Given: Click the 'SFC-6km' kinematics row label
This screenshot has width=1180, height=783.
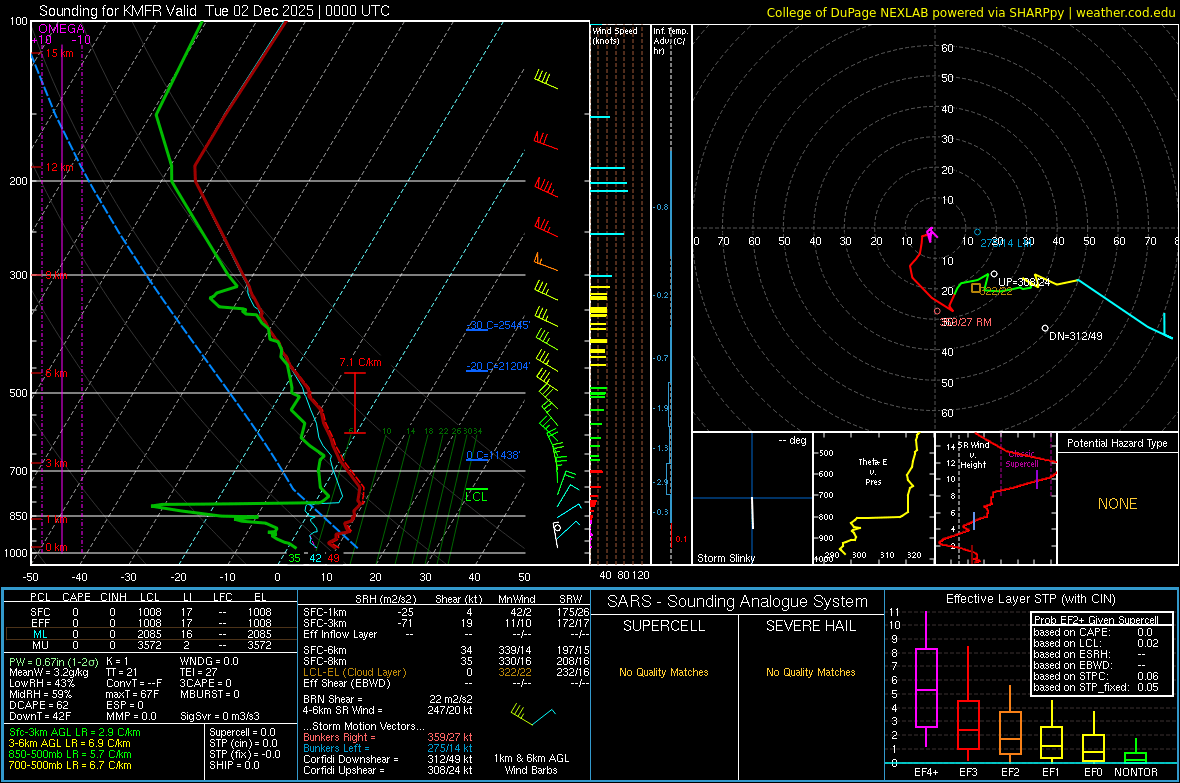Looking at the screenshot, I should pyautogui.click(x=325, y=650).
